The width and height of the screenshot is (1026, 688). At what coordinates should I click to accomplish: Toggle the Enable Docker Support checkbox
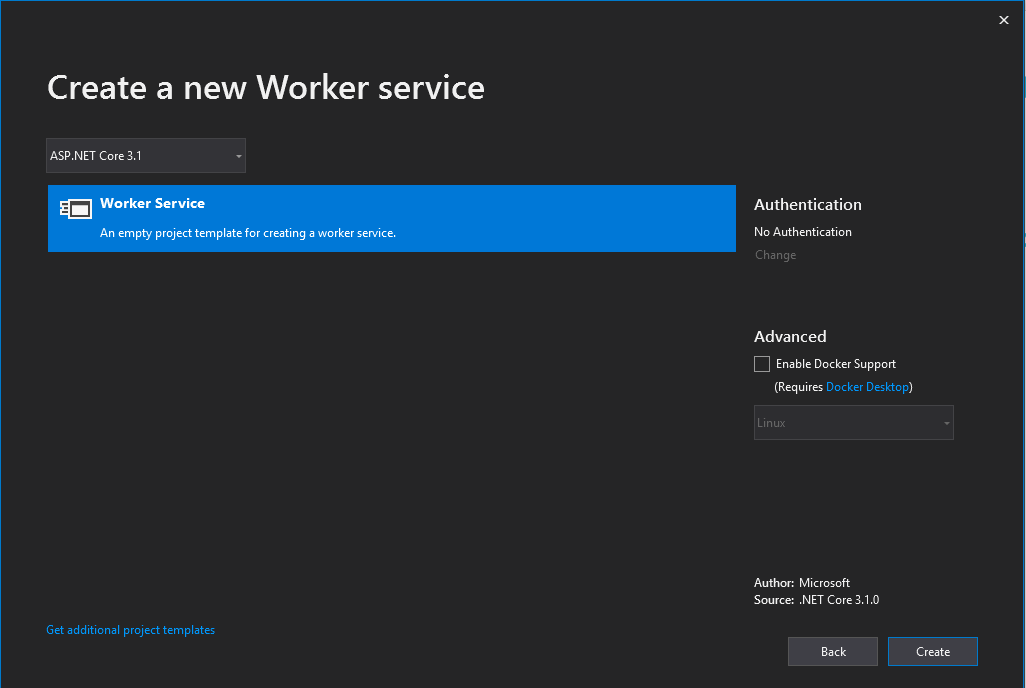coord(761,363)
